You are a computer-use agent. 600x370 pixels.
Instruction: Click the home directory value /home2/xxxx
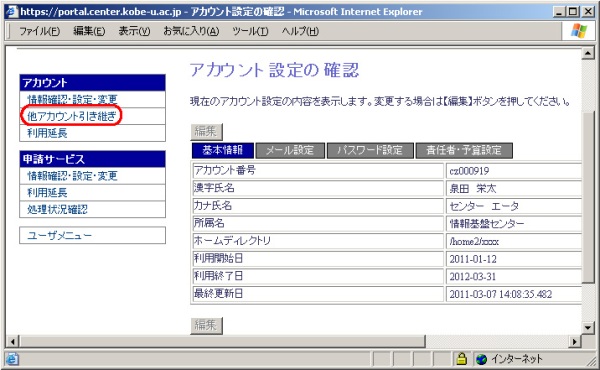(474, 241)
